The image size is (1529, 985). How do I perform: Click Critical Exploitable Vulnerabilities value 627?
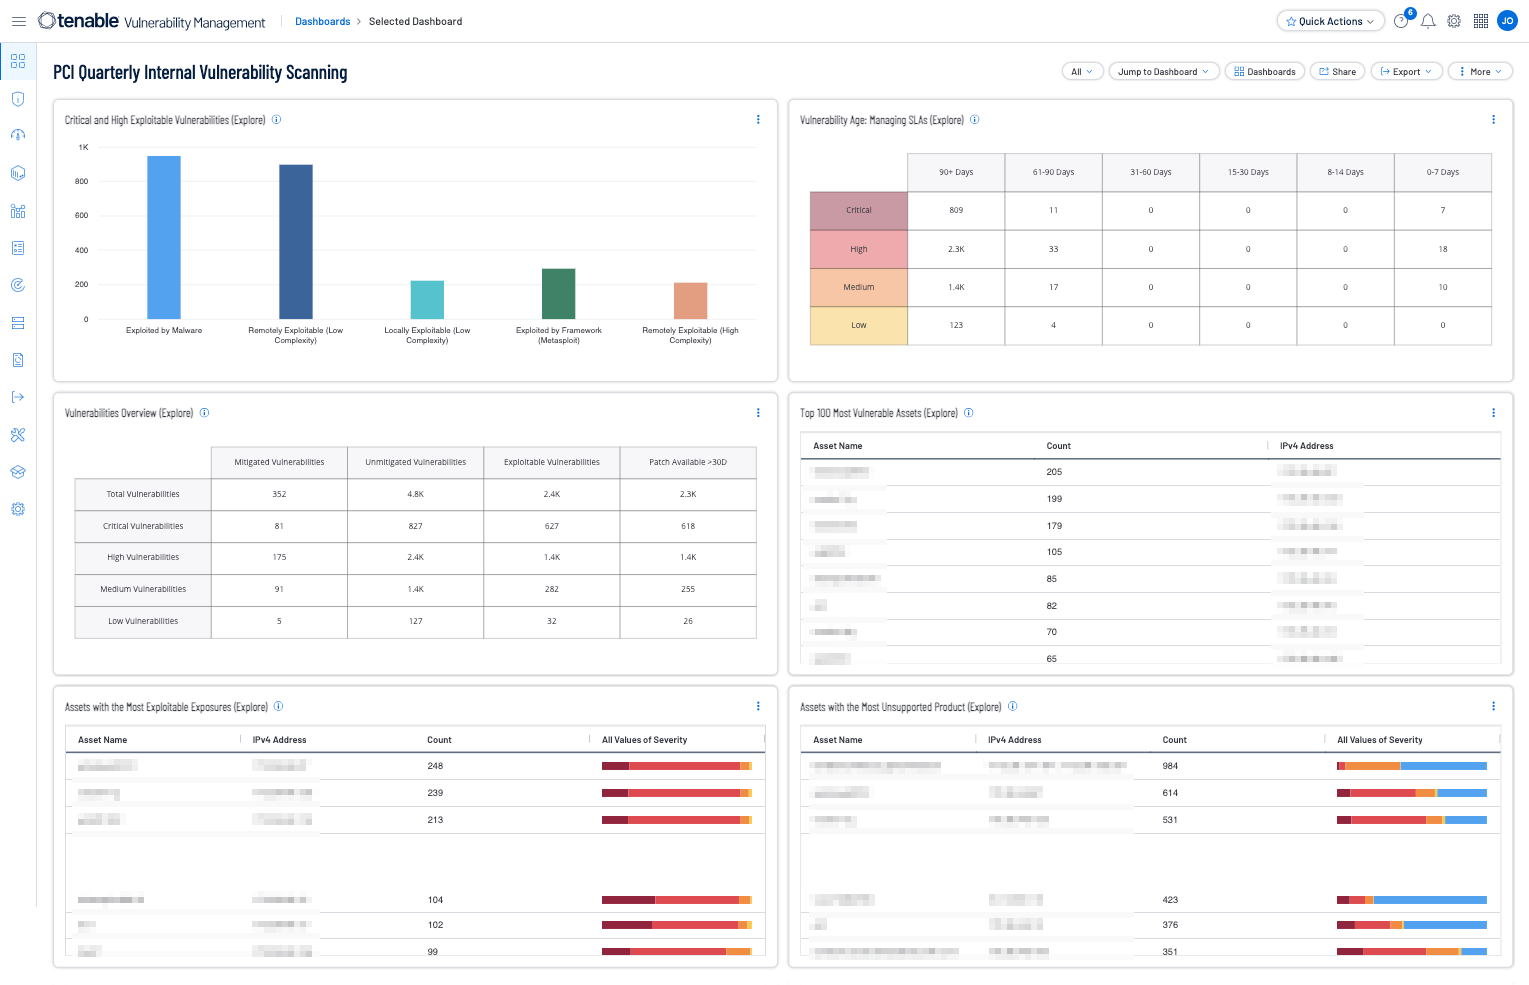(552, 526)
